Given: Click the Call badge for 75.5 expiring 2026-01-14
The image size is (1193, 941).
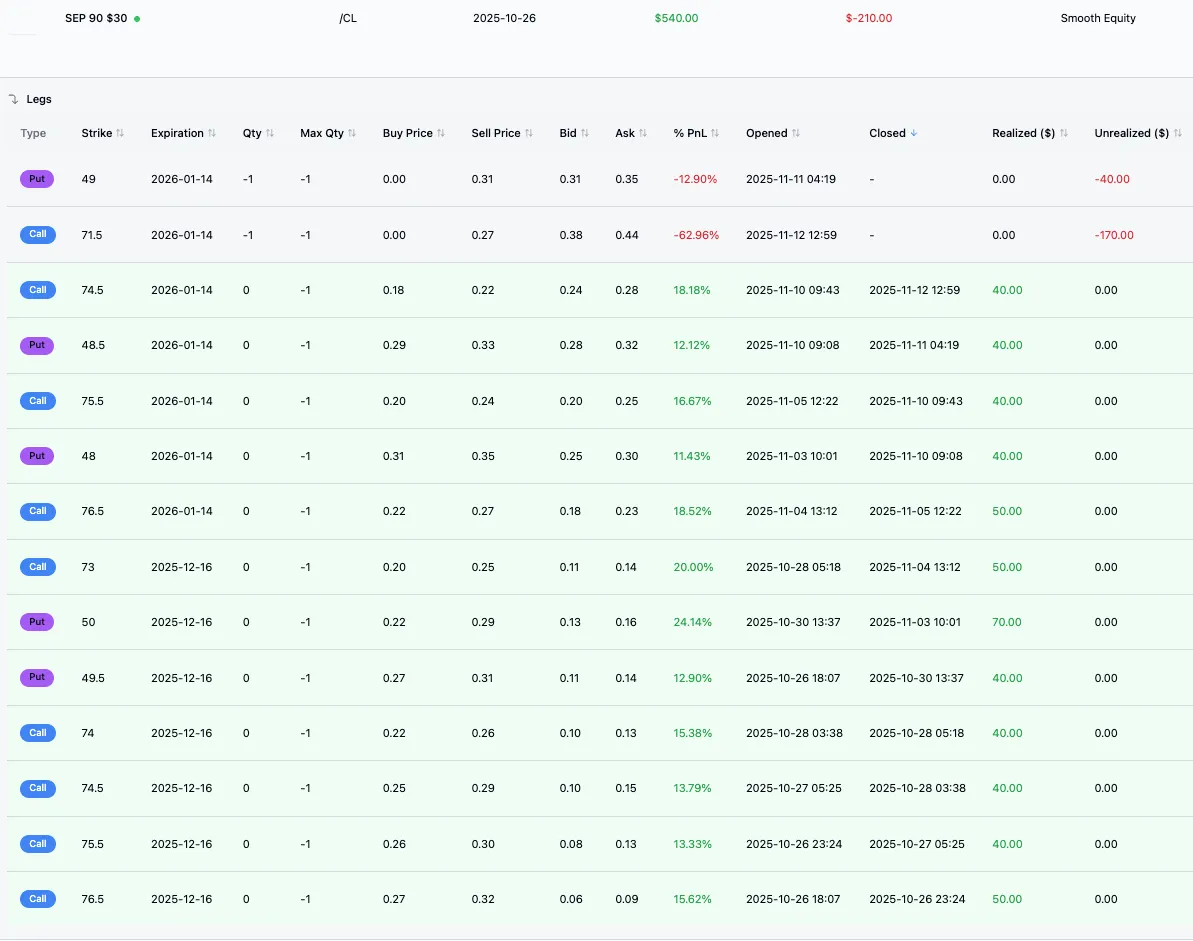Looking at the screenshot, I should pyautogui.click(x=38, y=401).
